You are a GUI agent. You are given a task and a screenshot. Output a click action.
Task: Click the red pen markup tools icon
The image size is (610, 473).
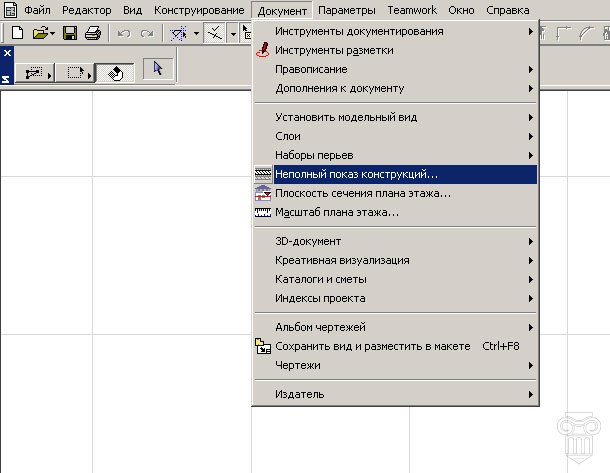point(263,50)
